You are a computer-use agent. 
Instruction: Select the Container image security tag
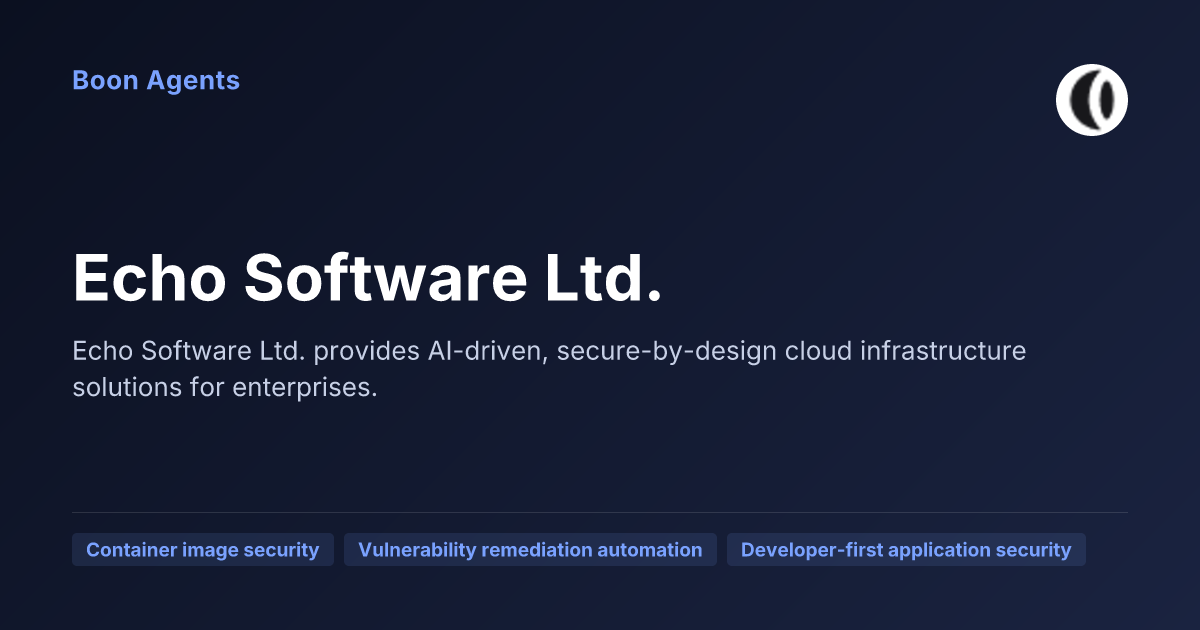click(203, 550)
